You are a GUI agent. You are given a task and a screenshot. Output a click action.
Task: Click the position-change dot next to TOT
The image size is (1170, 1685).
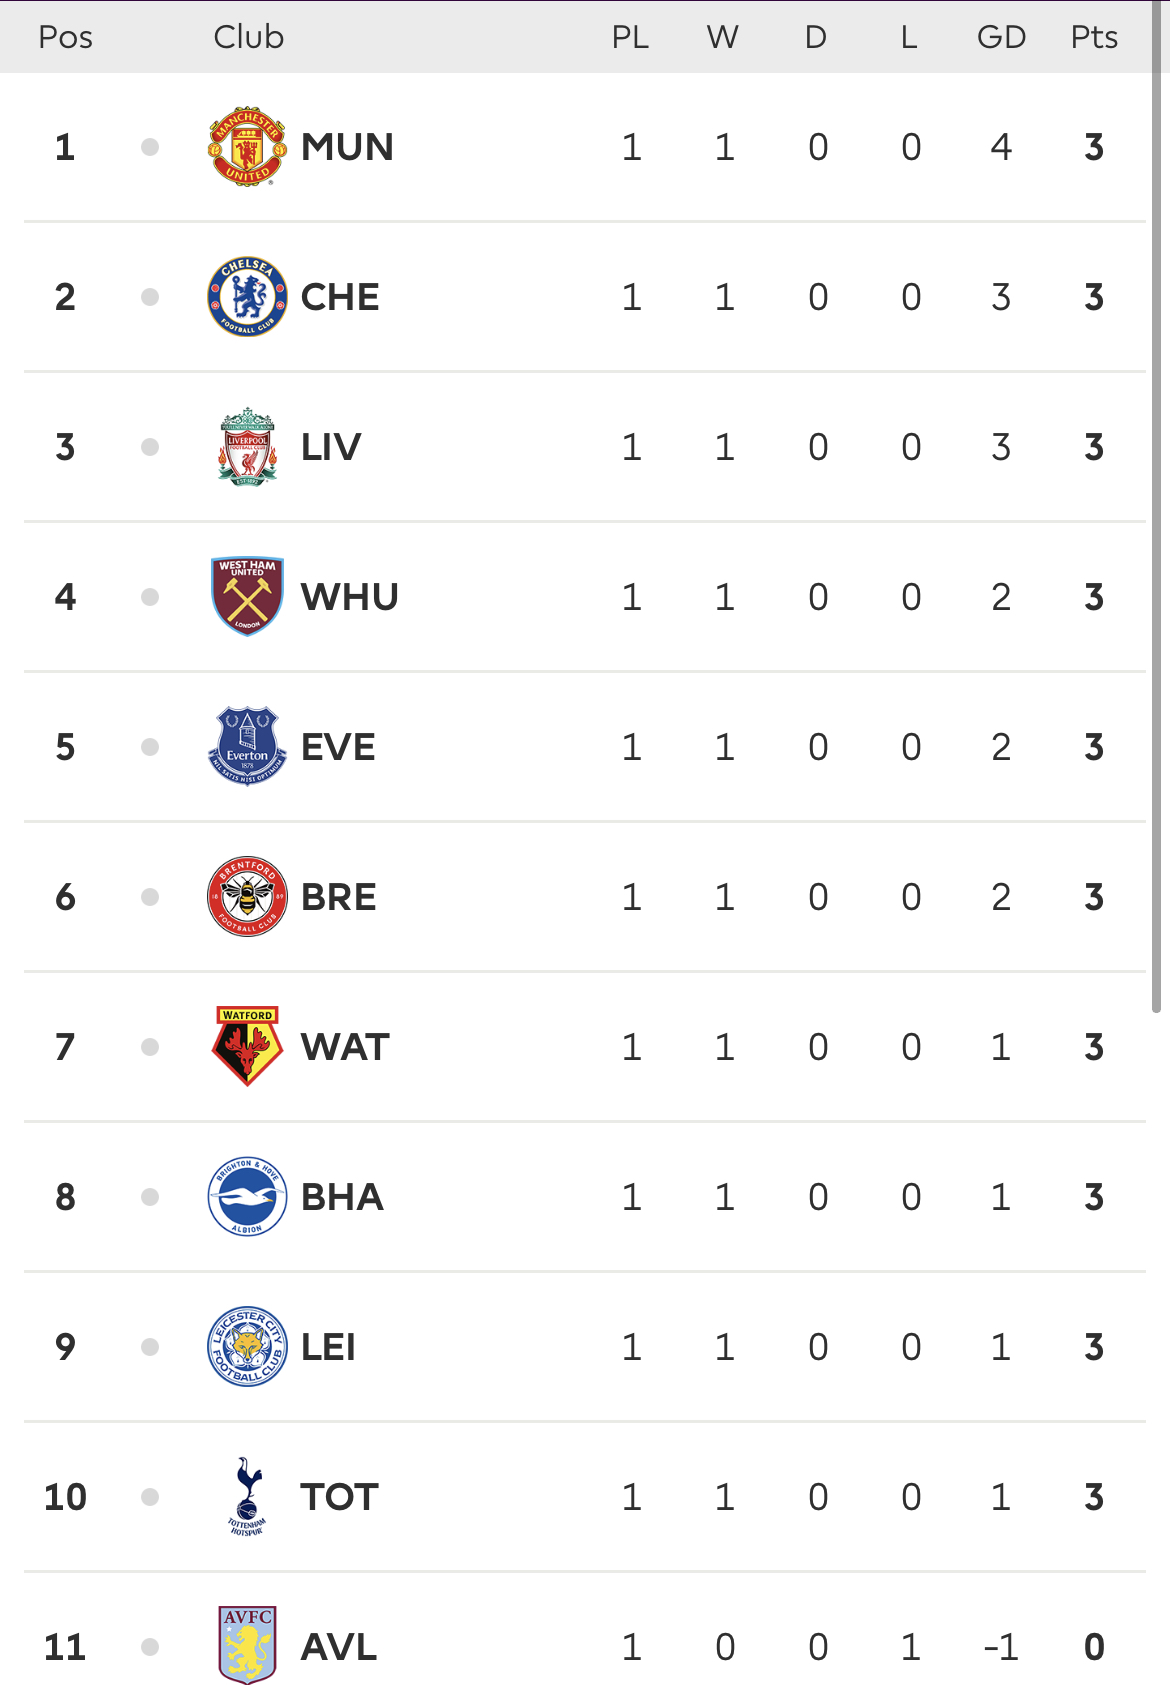point(150,1497)
